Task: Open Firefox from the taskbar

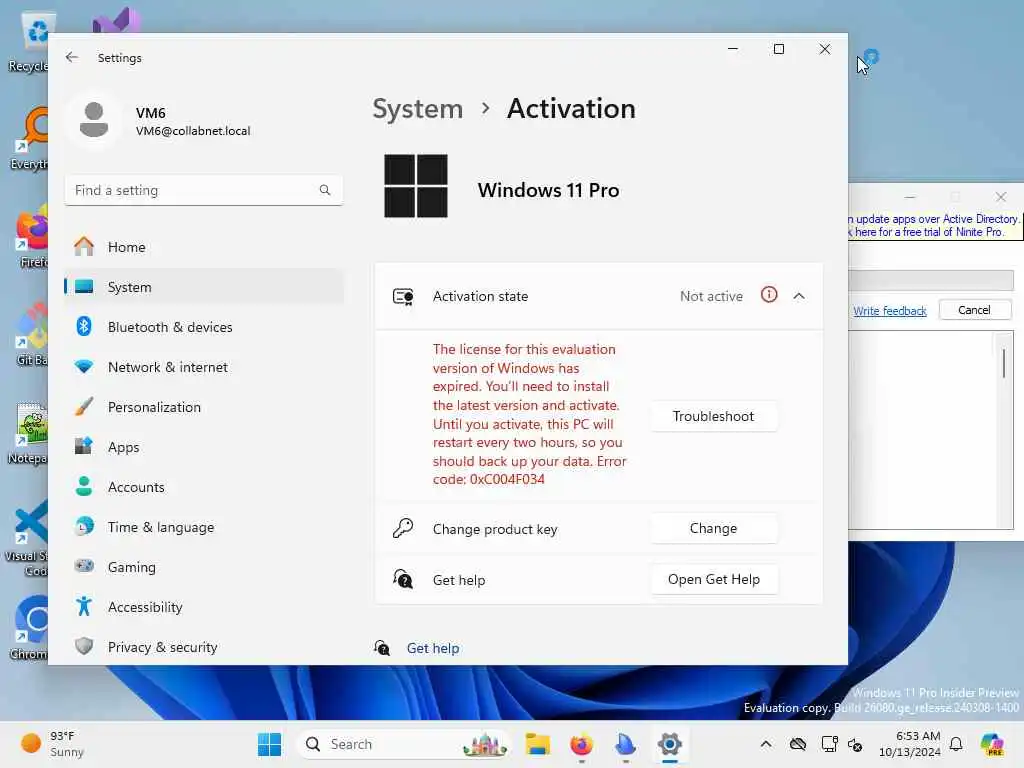Action: [581, 744]
